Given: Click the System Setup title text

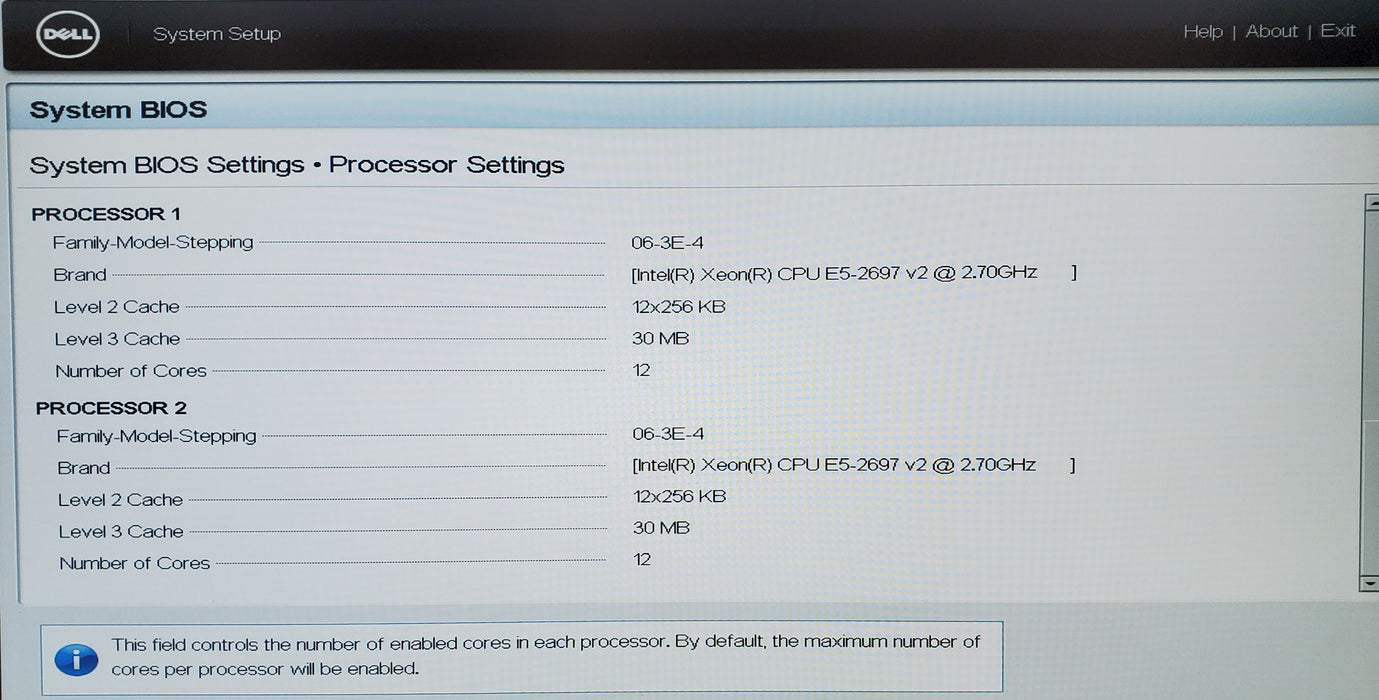Looking at the screenshot, I should pyautogui.click(x=217, y=34).
